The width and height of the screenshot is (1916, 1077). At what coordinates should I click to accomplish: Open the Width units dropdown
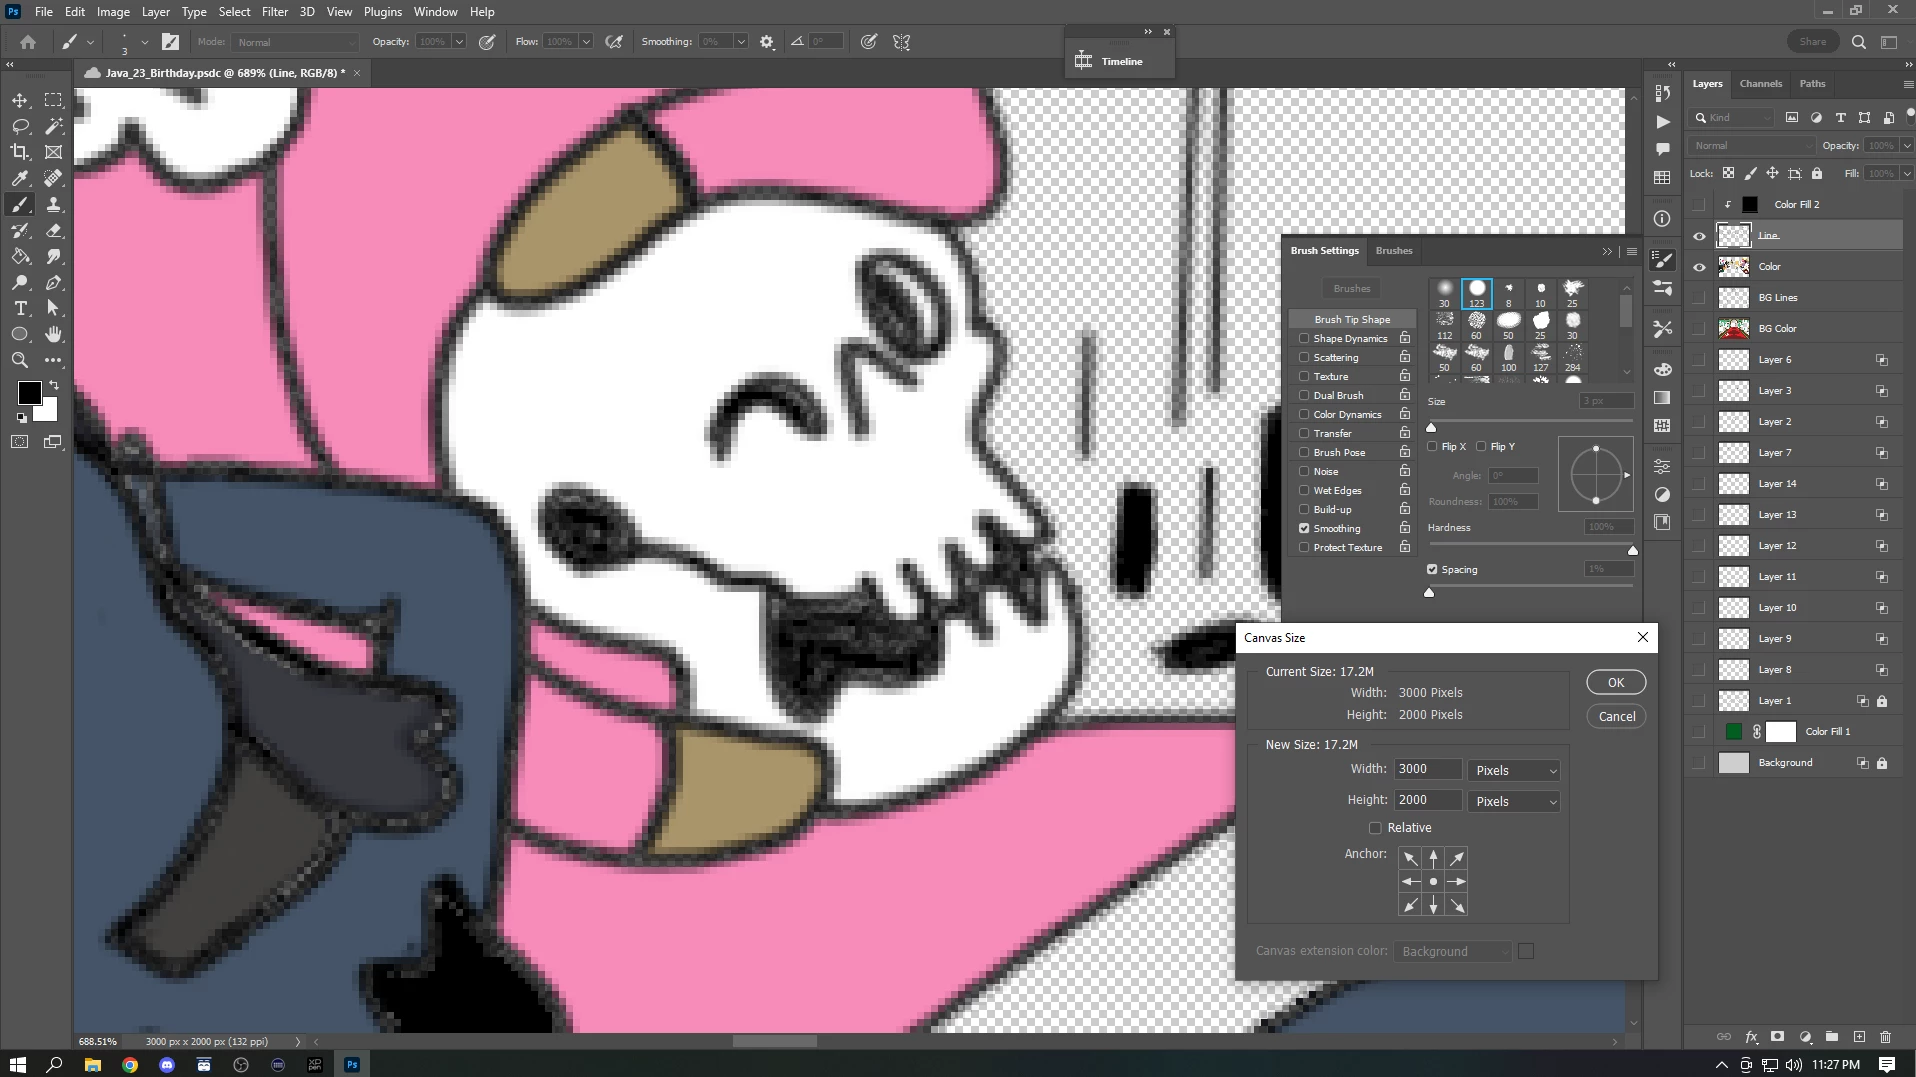1514,770
